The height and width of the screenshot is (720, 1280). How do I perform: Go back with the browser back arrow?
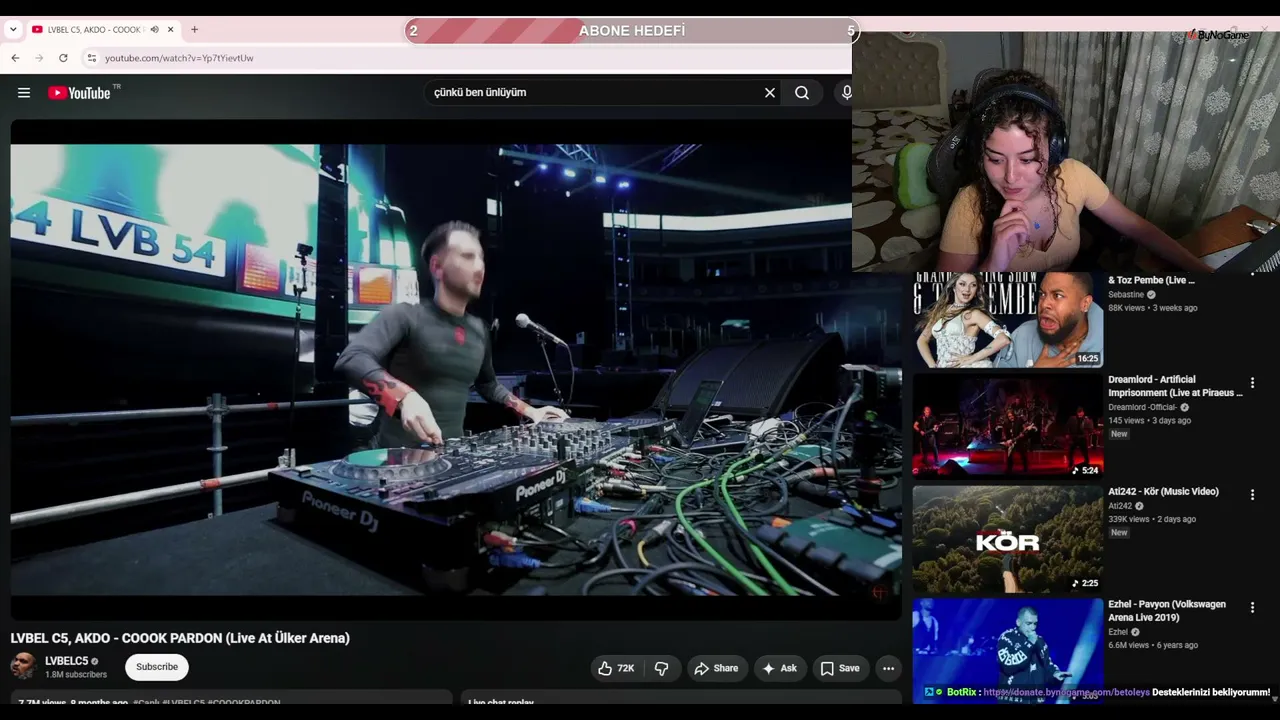(15, 58)
